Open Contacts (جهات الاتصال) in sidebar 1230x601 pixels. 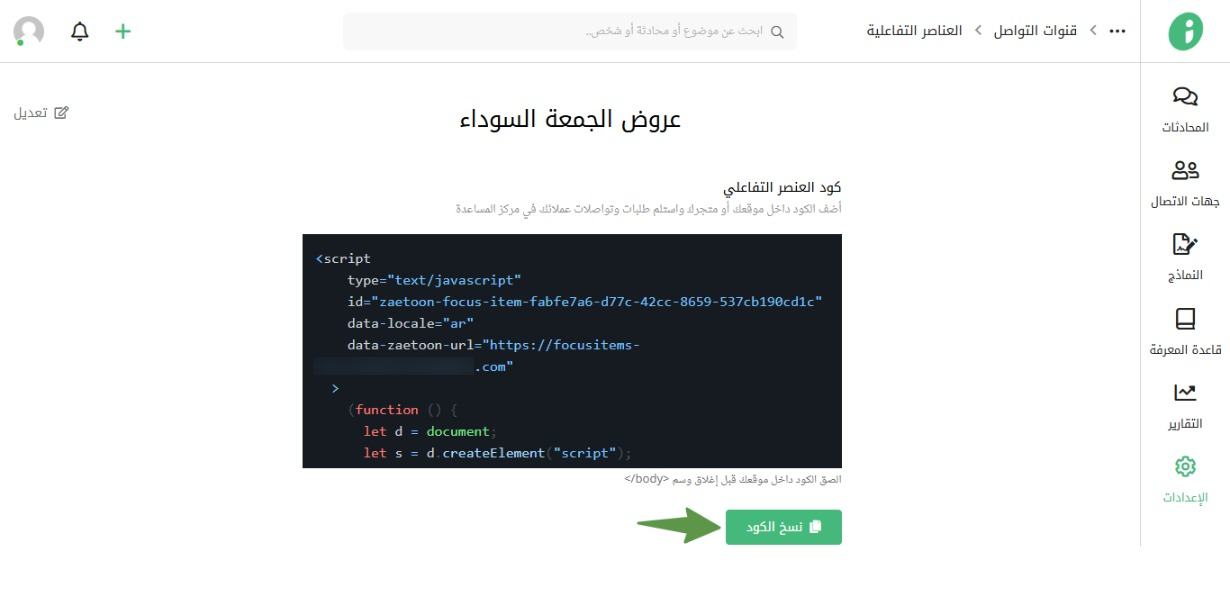point(1185,171)
